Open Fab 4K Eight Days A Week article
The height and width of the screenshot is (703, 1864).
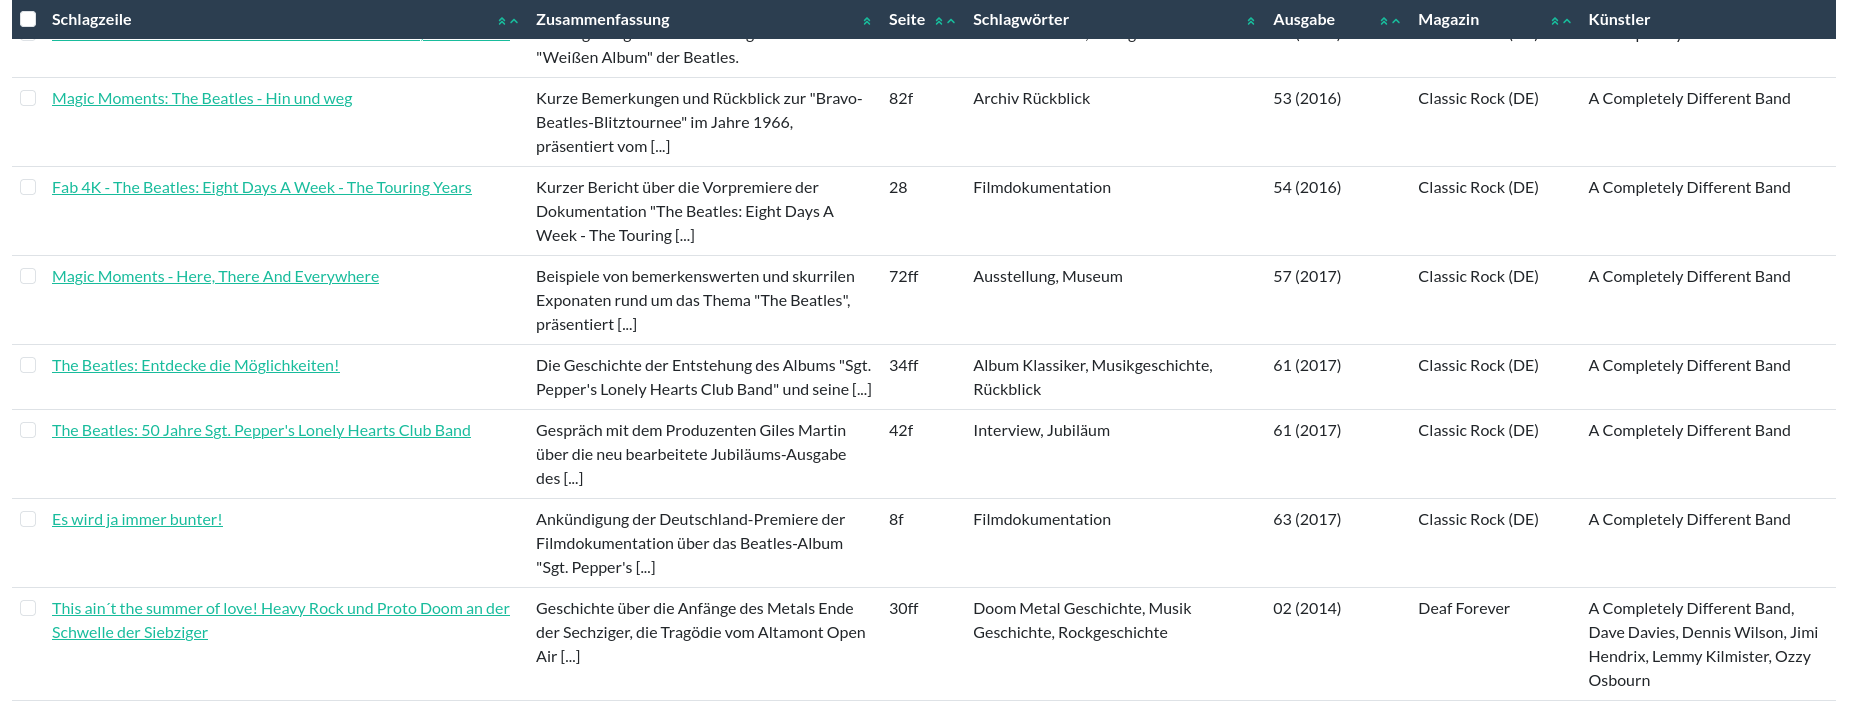click(262, 187)
